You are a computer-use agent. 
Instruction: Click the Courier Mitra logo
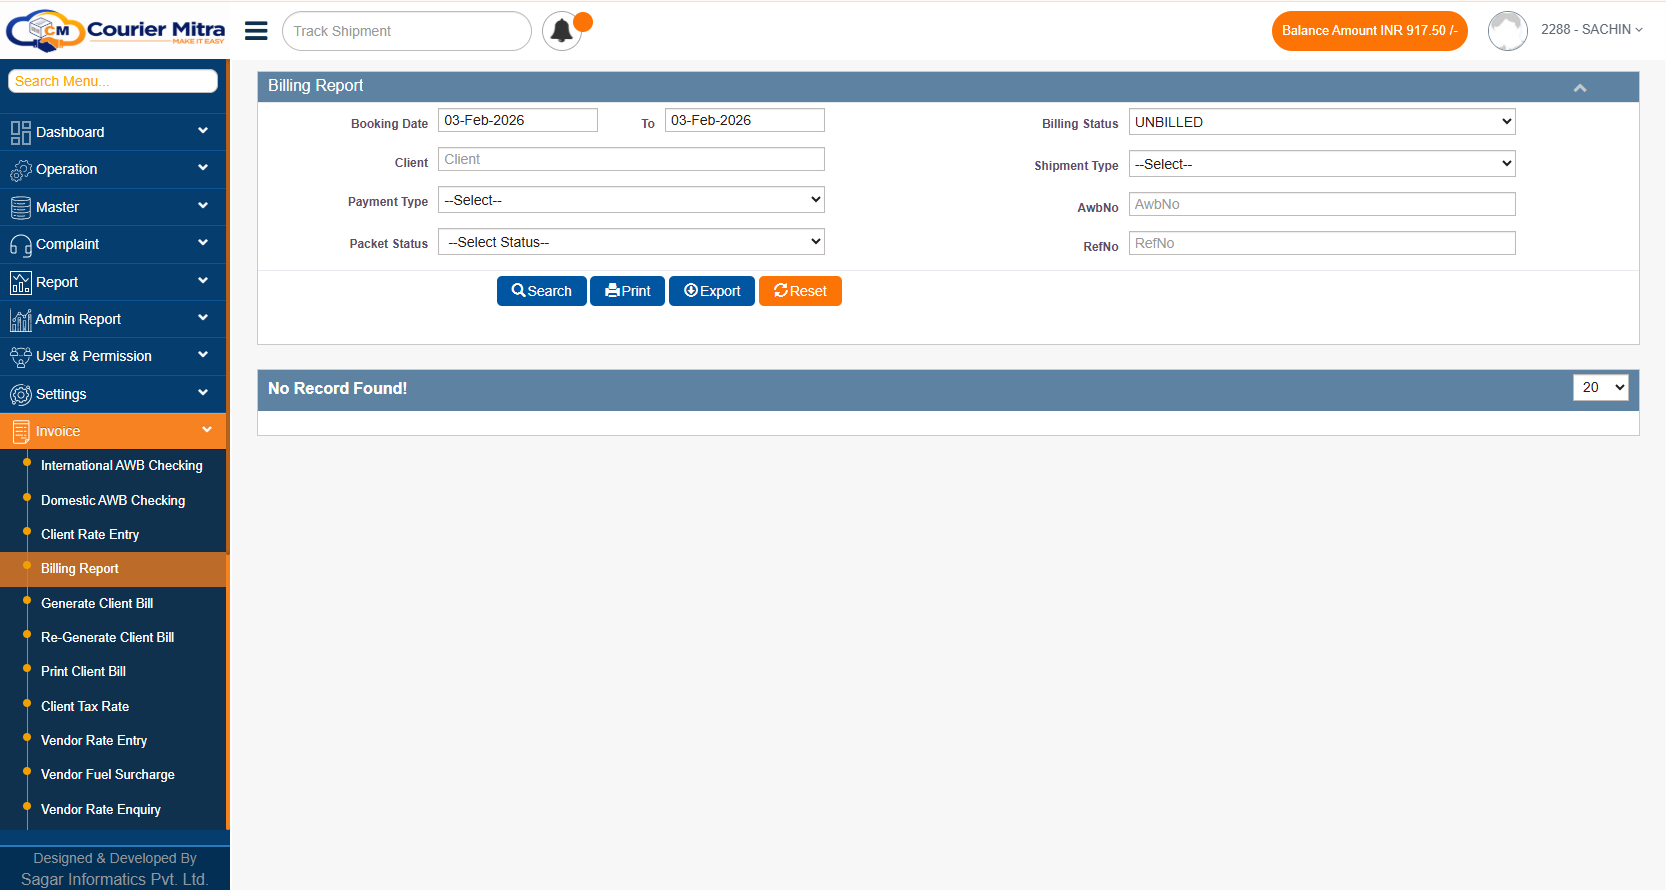click(116, 30)
